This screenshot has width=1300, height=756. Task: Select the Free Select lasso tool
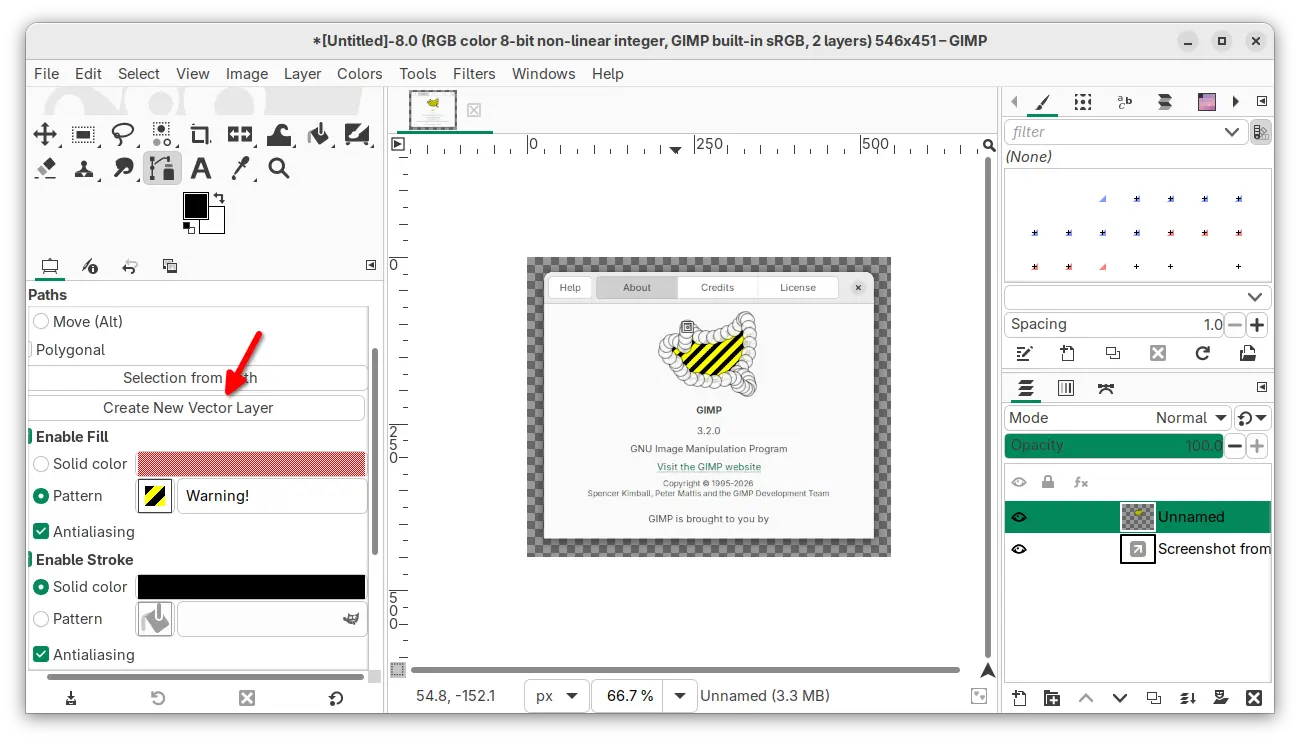tap(123, 135)
